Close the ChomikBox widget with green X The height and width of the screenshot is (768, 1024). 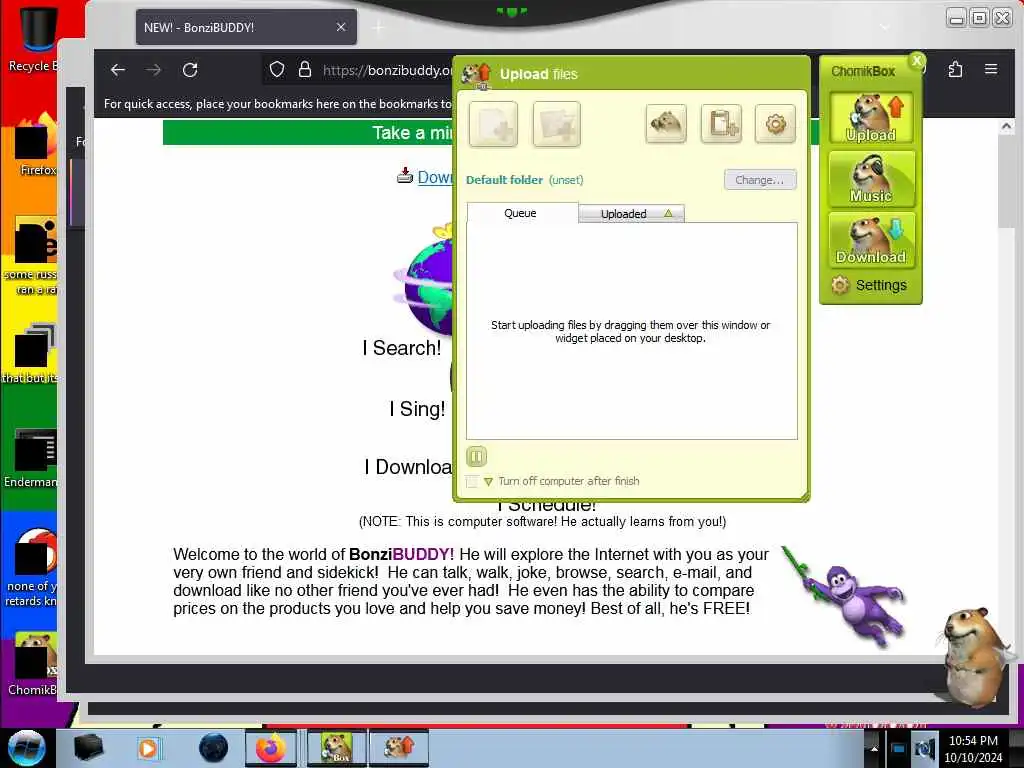(x=917, y=61)
